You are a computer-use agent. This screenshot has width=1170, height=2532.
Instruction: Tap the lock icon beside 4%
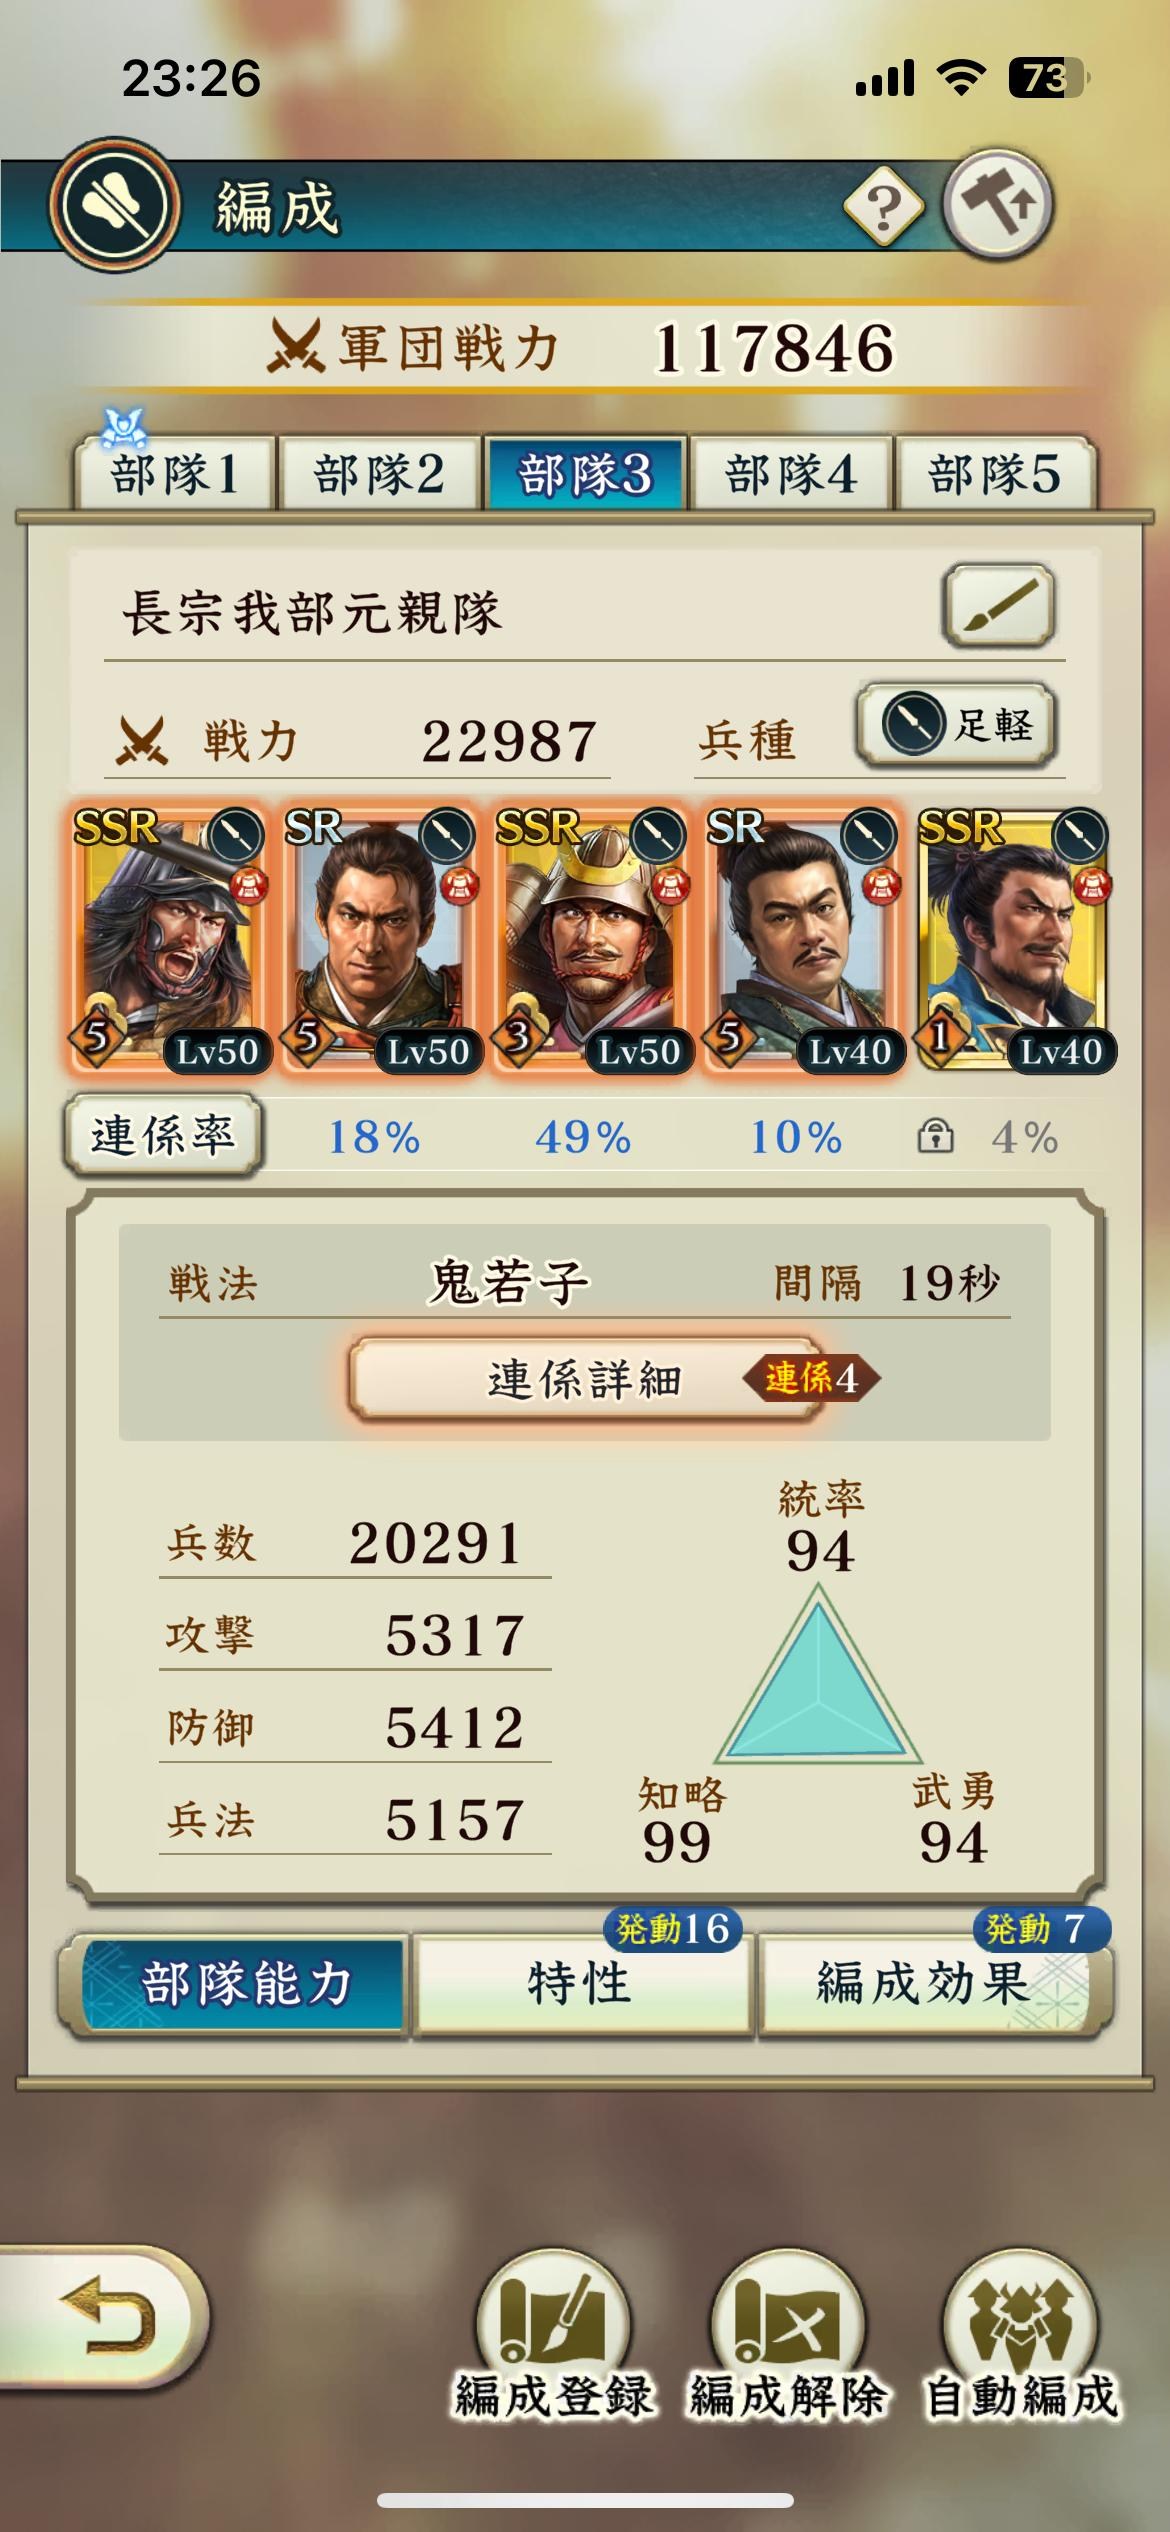click(x=935, y=1137)
